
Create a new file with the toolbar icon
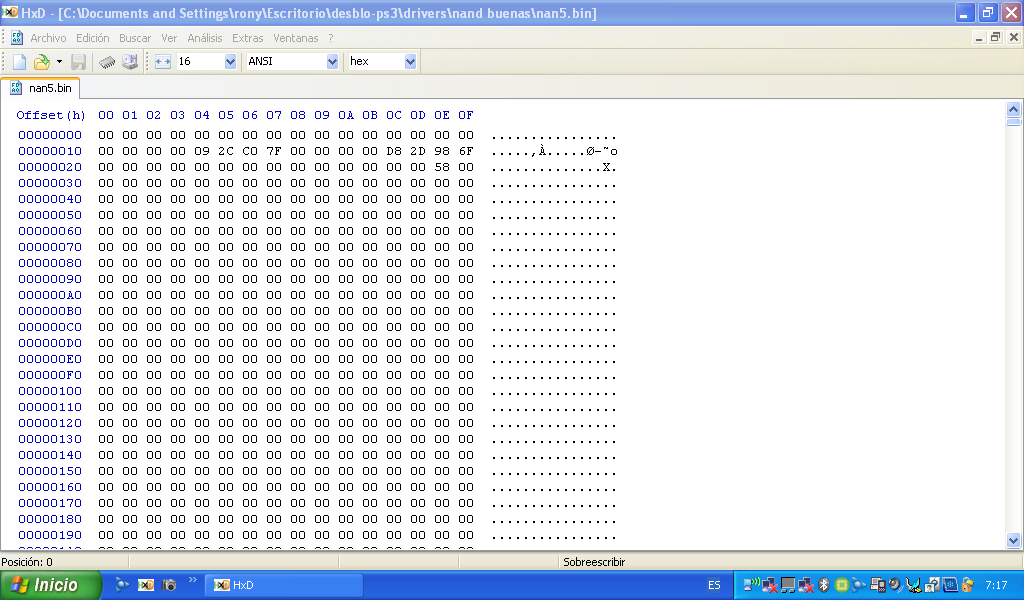coord(19,62)
